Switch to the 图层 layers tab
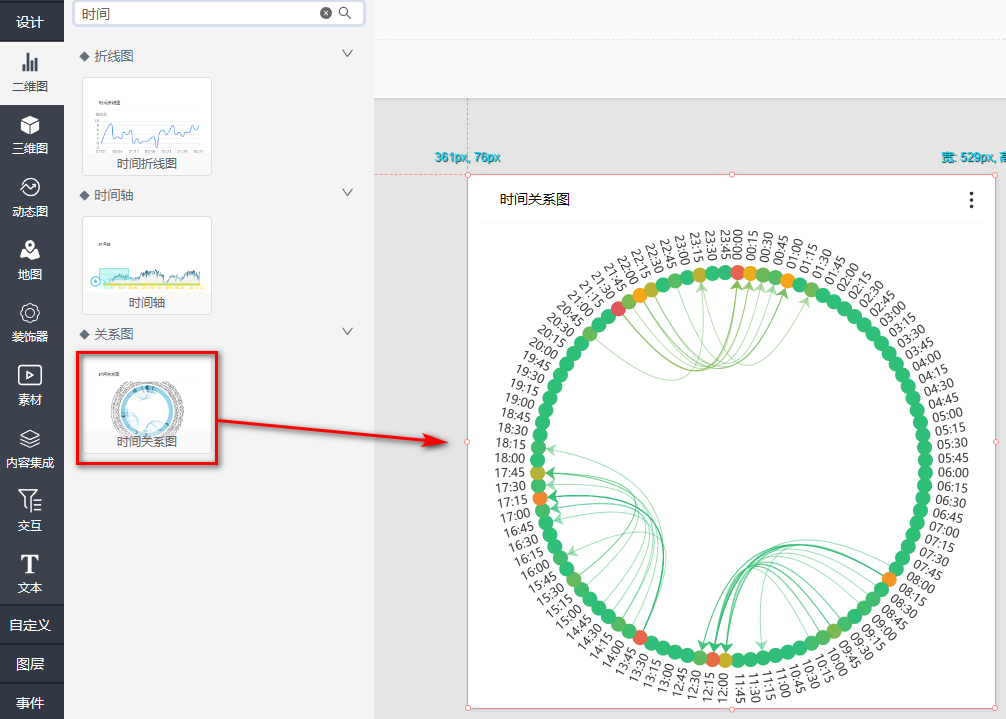Viewport: 1006px width, 719px height. (x=30, y=664)
